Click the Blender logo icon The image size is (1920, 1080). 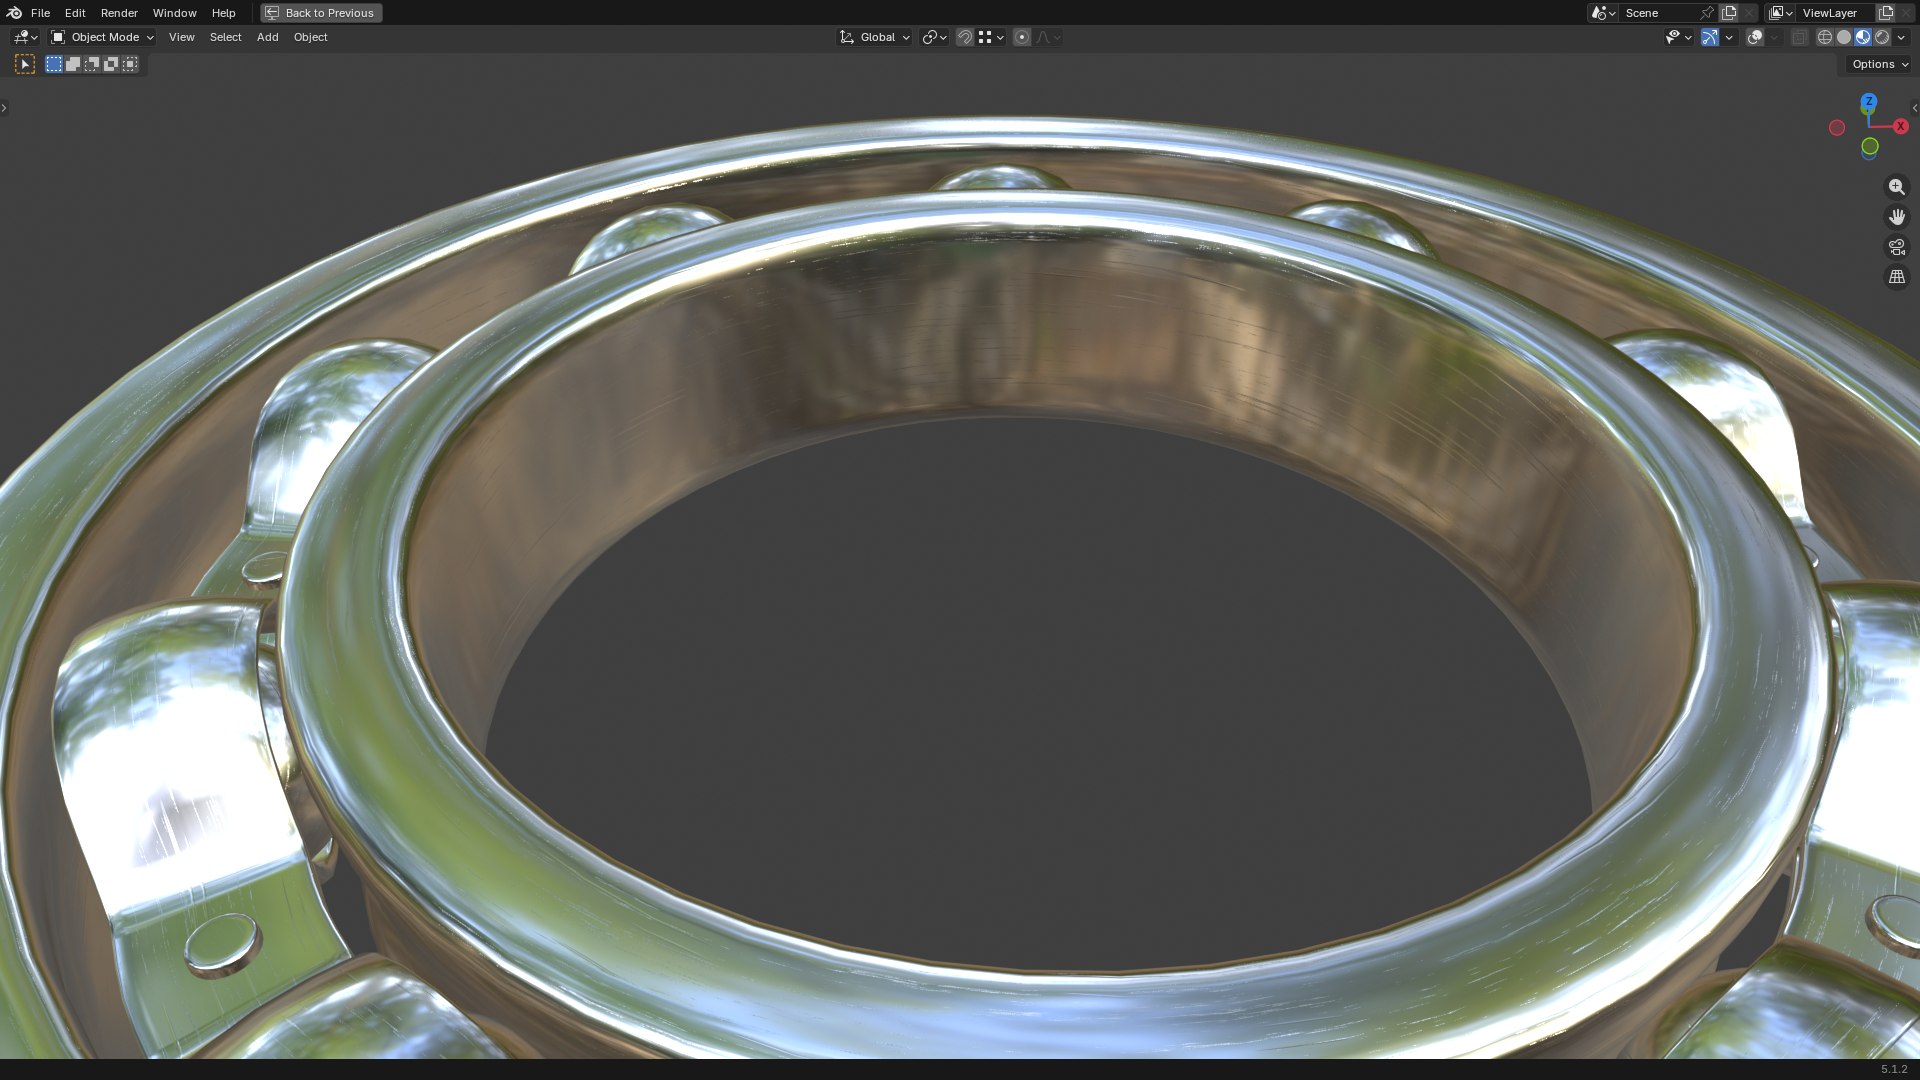tap(14, 13)
